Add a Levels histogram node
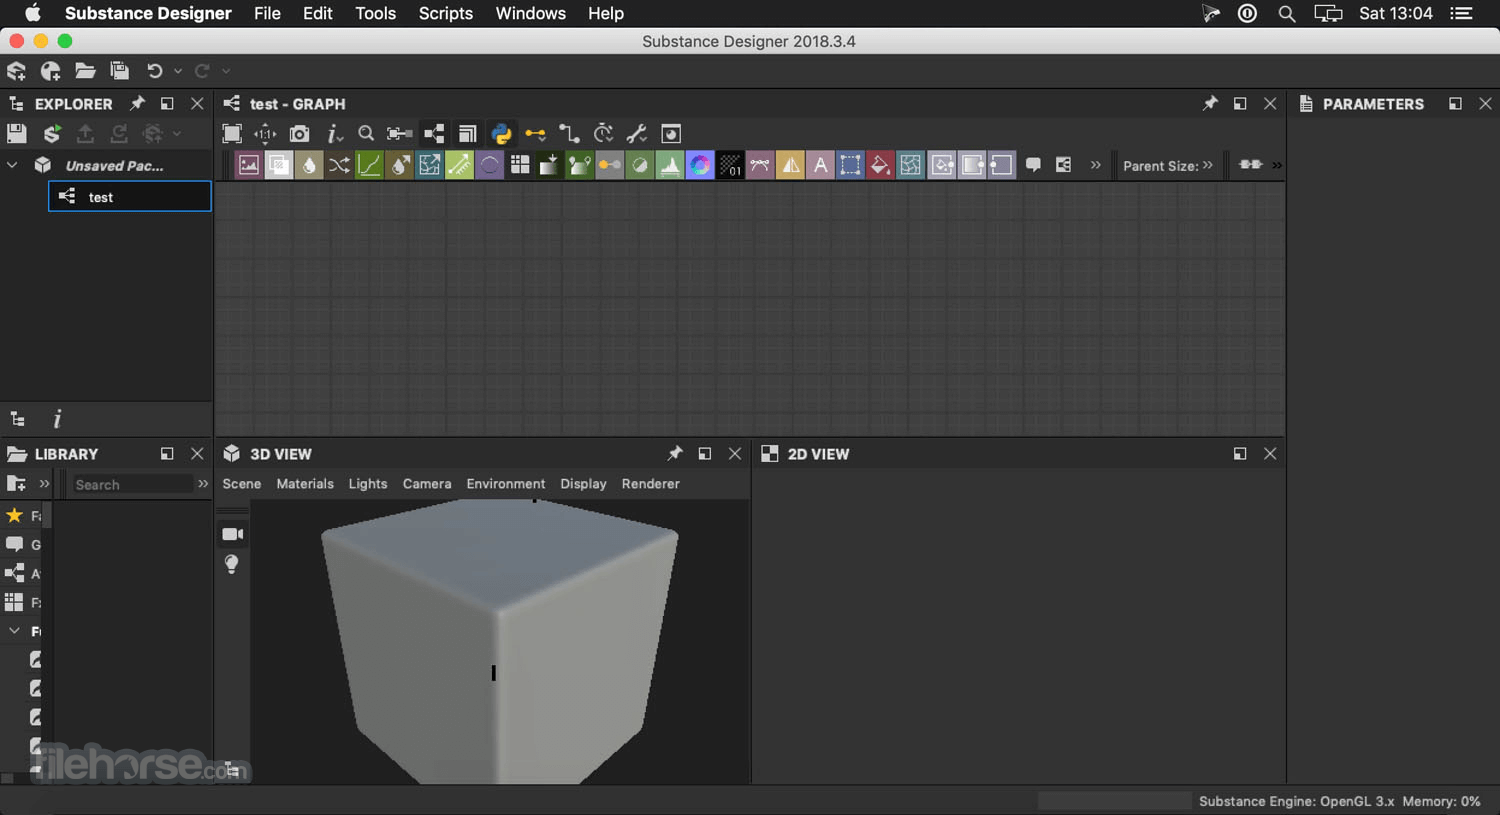1500x815 pixels. coord(670,165)
